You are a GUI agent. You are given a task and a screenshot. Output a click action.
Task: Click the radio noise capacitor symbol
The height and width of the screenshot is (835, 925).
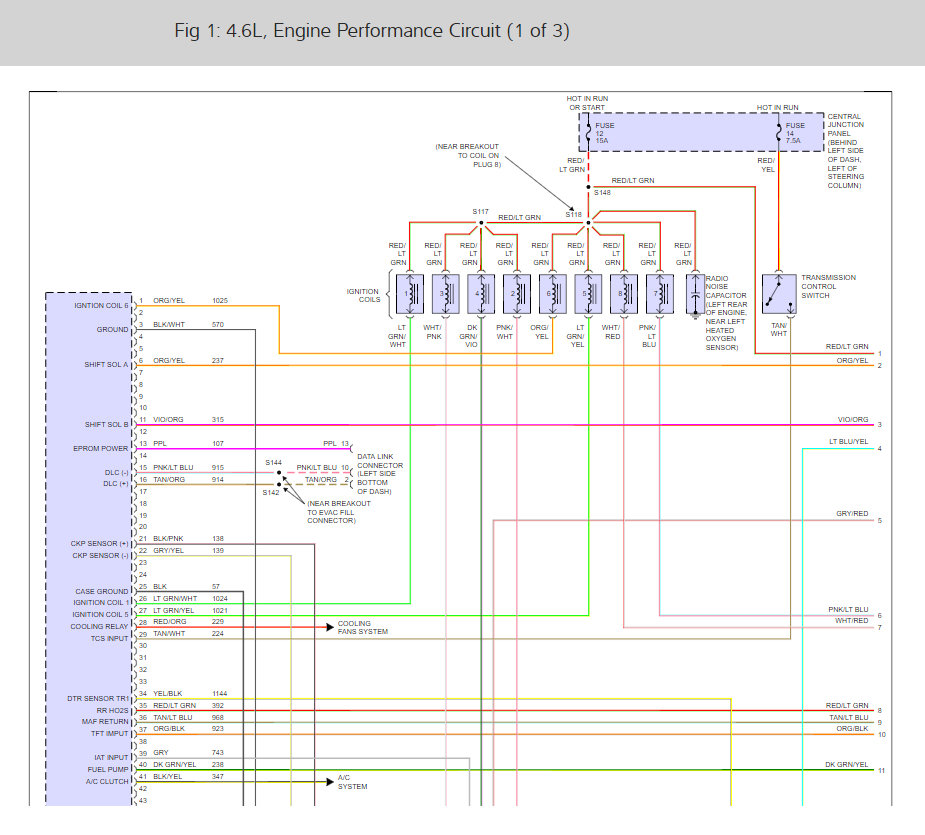[695, 295]
